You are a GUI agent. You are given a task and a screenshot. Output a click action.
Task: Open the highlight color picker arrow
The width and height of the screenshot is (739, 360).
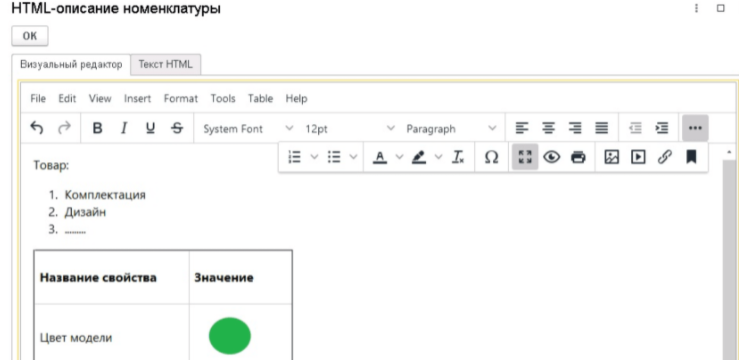pyautogui.click(x=439, y=157)
